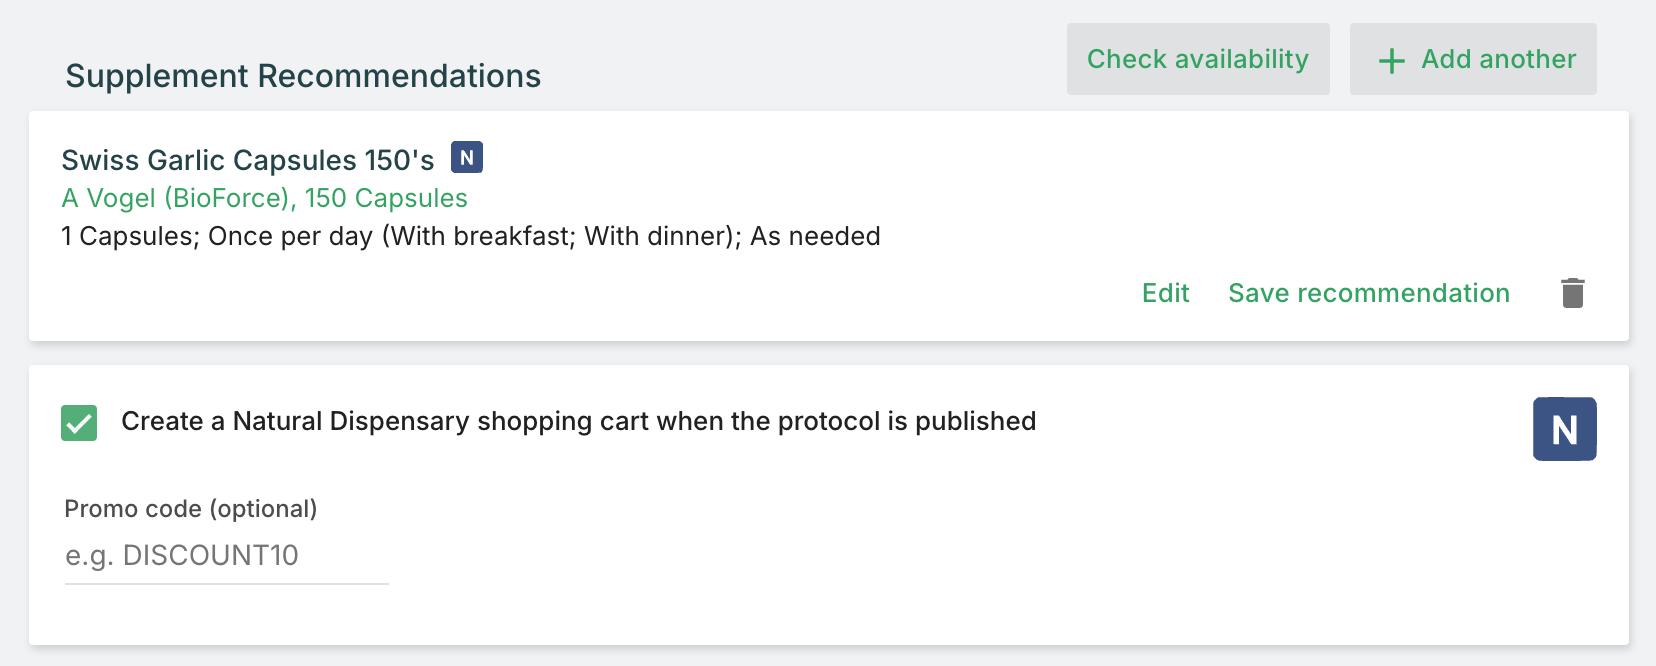The width and height of the screenshot is (1656, 666).
Task: Check availability of recommended supplements
Action: pyautogui.click(x=1198, y=59)
